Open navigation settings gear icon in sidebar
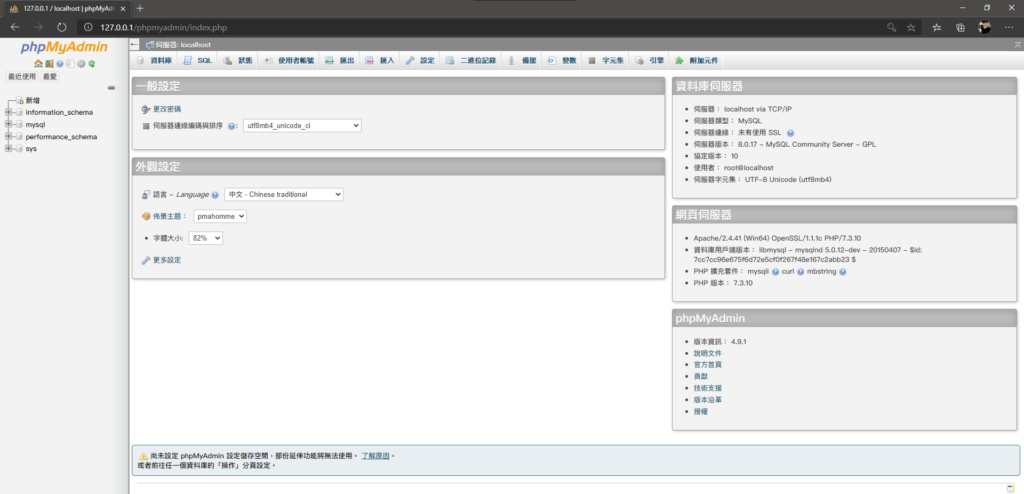 coord(81,64)
